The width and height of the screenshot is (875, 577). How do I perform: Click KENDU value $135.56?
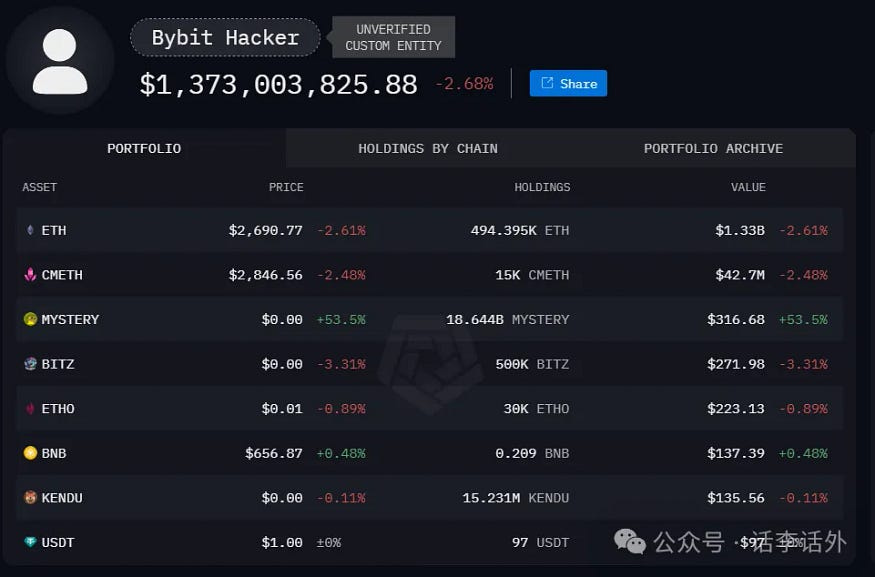pyautogui.click(x=736, y=498)
